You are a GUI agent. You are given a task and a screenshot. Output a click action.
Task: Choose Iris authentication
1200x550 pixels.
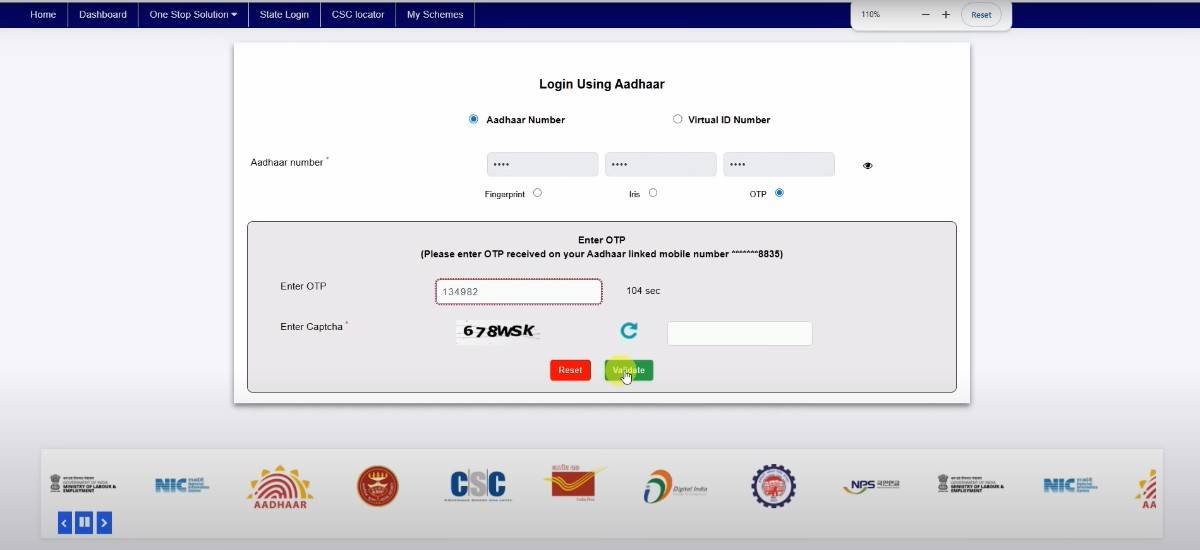(653, 193)
